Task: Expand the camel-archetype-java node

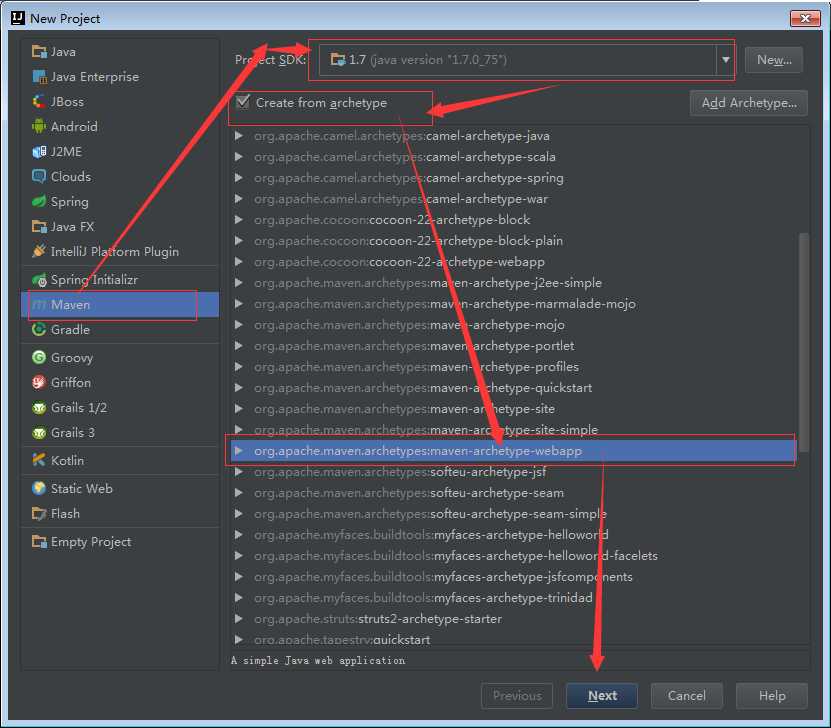Action: [x=238, y=136]
